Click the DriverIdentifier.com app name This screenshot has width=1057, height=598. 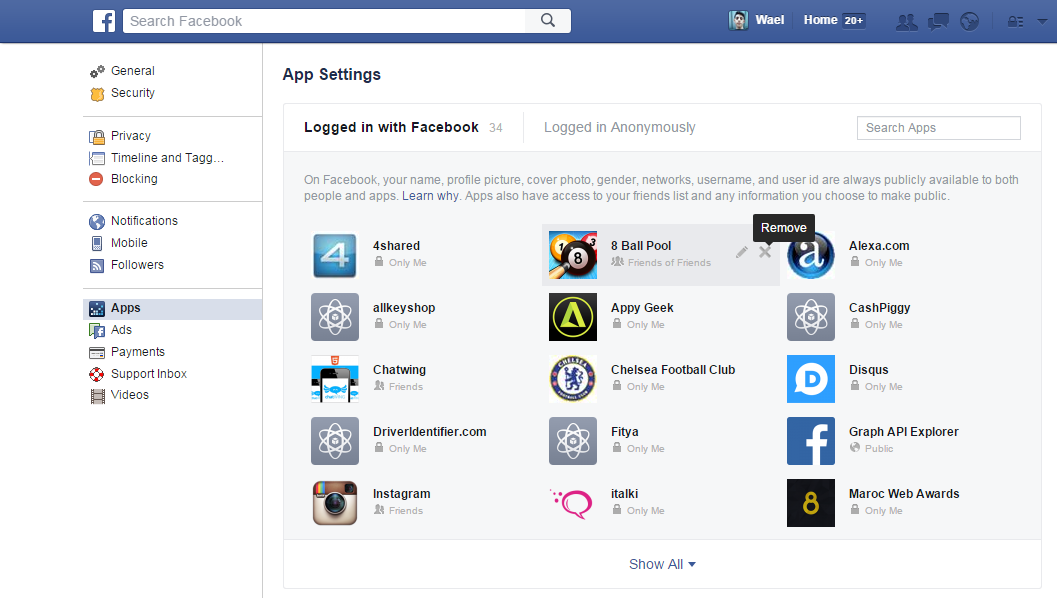pos(429,432)
